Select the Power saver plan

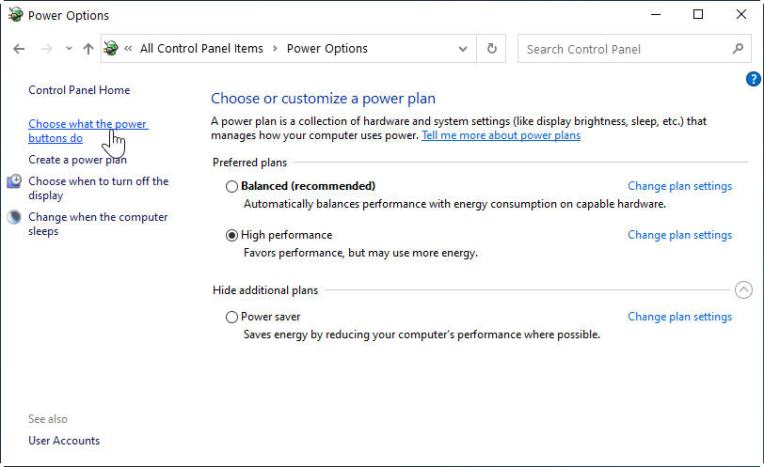[232, 317]
